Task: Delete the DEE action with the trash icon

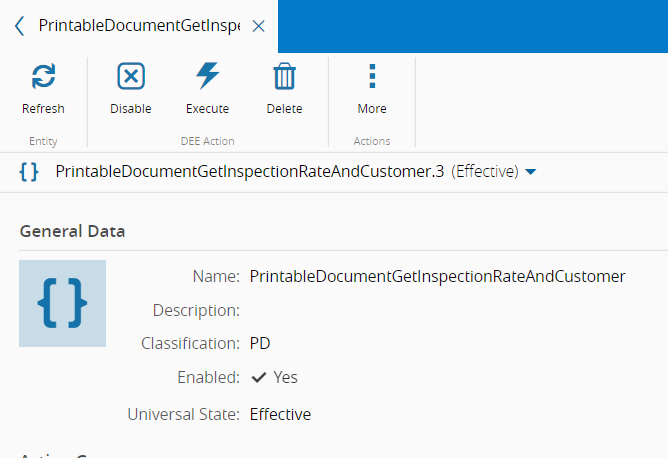Action: 284,77
